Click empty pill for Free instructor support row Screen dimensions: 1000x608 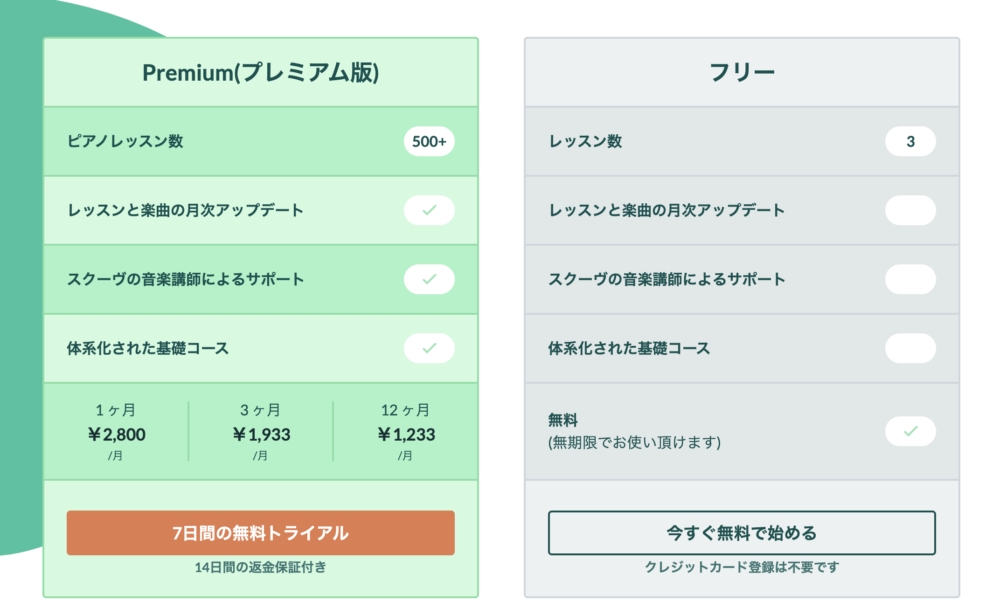click(911, 279)
